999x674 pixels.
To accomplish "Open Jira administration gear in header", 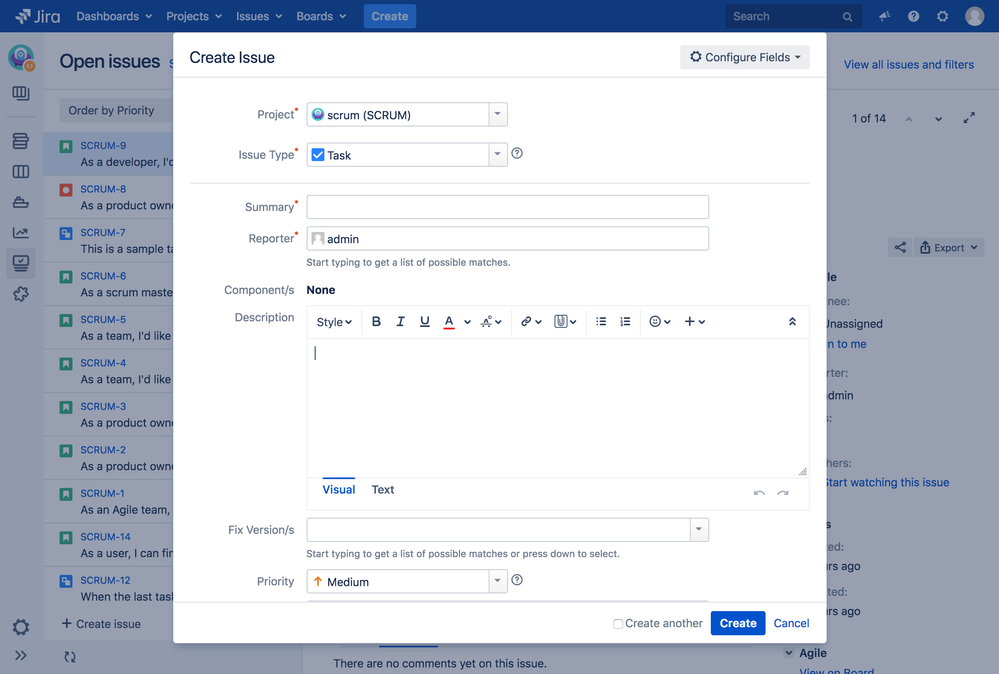I will point(942,17).
